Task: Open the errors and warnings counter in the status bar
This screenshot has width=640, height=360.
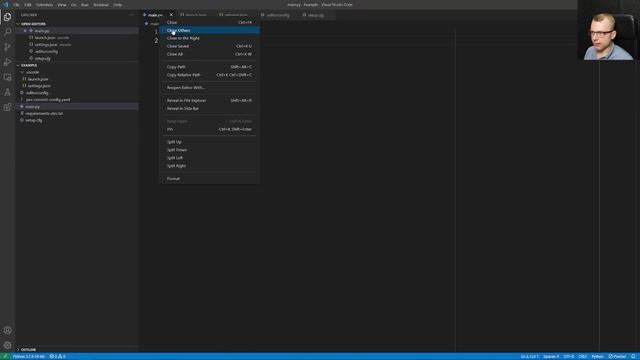Action: point(58,356)
